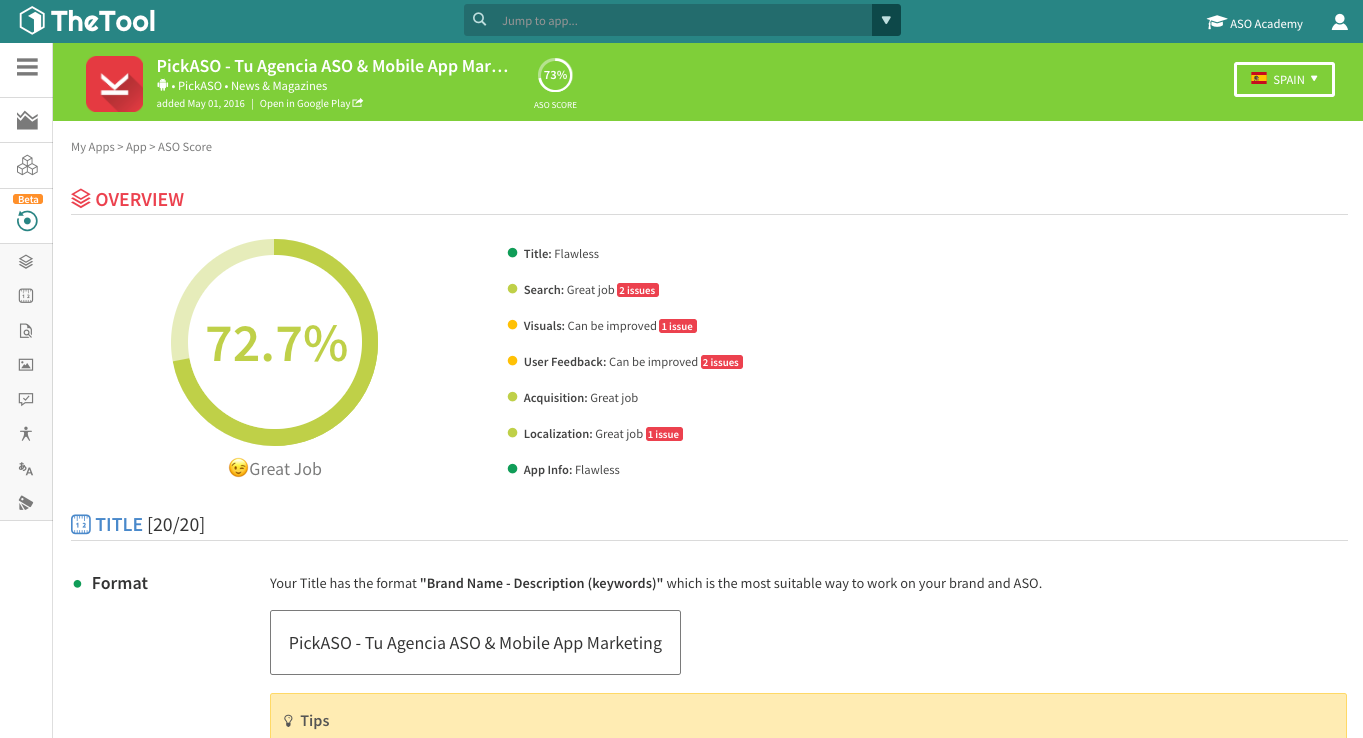This screenshot has height=738, width=1363.
Task: Click the search magnifier icon in top bar
Action: click(x=480, y=20)
